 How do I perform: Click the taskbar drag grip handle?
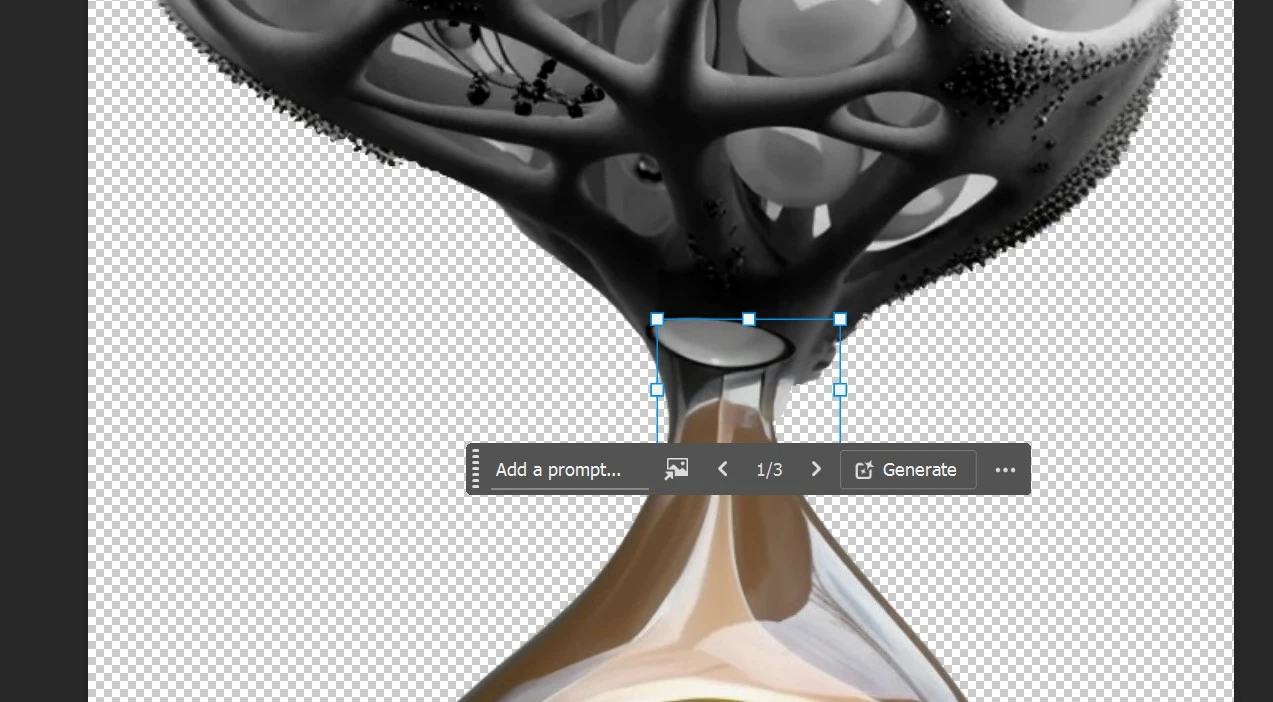475,469
